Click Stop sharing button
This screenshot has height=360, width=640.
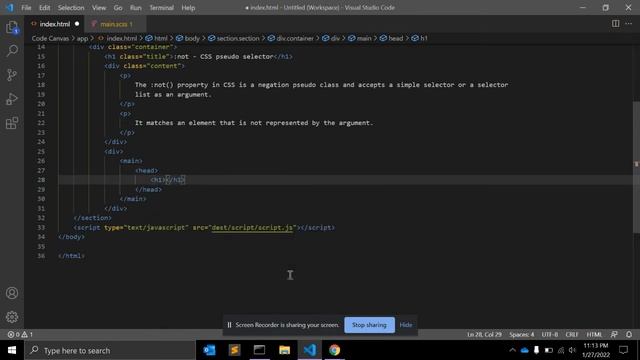[x=369, y=325]
